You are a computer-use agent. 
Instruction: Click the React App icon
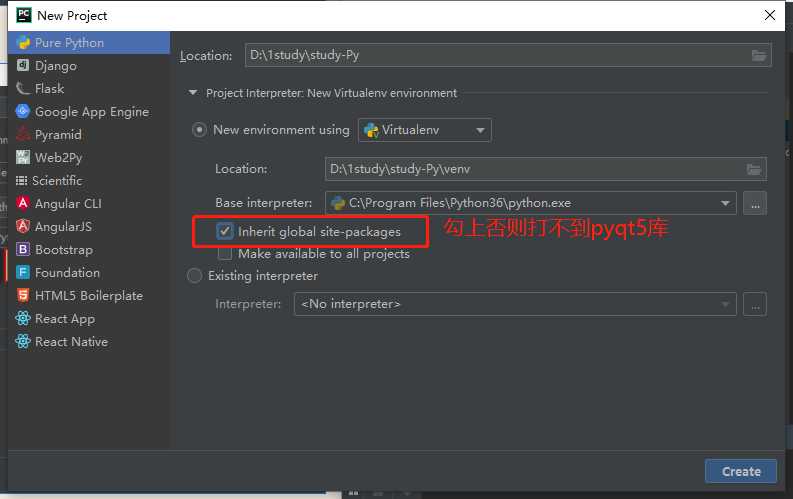pos(23,319)
